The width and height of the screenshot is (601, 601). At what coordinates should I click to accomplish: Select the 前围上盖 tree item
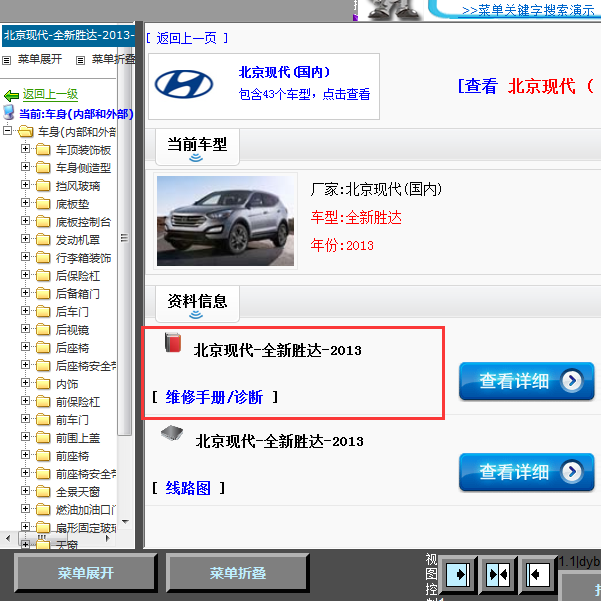pyautogui.click(x=78, y=438)
